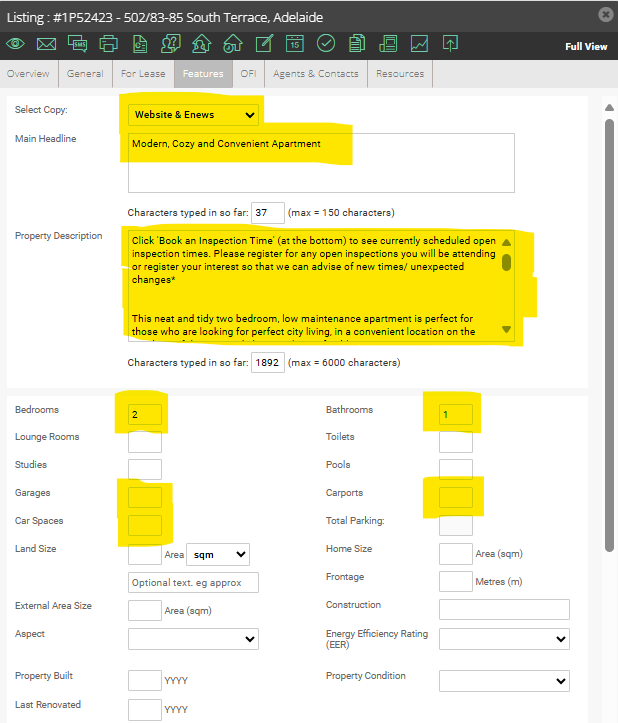Click the circled checkmark icon

pos(326,44)
